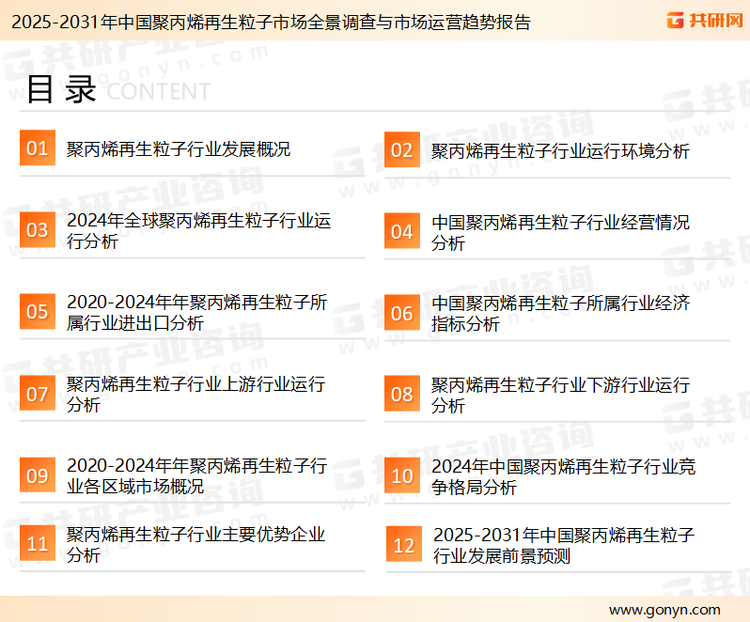
Task: Click the orange 03 number badge
Action: coord(37,230)
